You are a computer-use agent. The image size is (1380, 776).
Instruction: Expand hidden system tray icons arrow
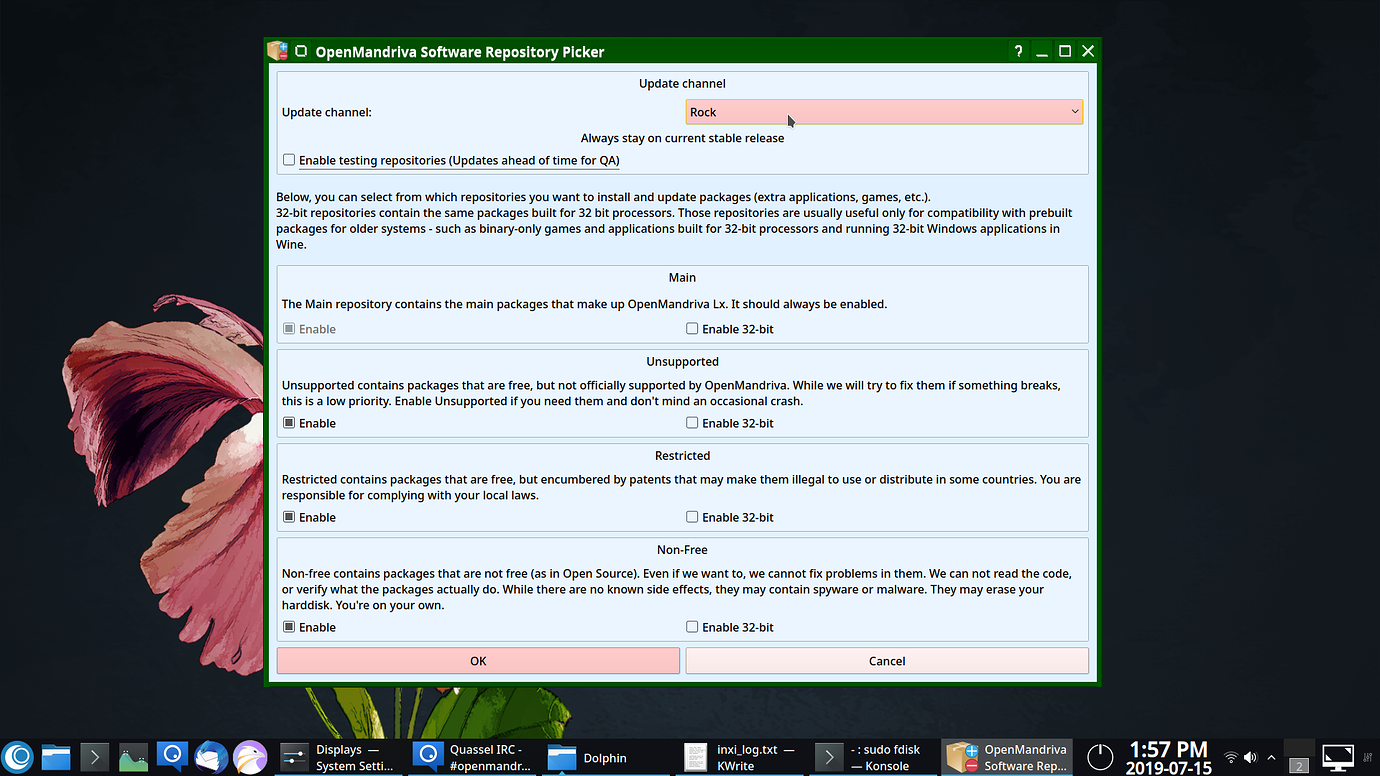(1271, 758)
